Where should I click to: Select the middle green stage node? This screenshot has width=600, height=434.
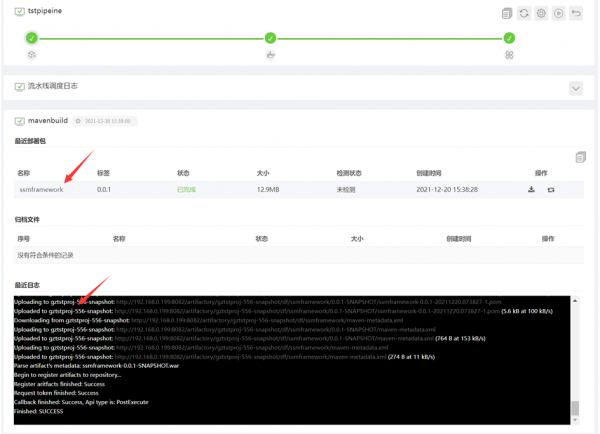pos(271,38)
